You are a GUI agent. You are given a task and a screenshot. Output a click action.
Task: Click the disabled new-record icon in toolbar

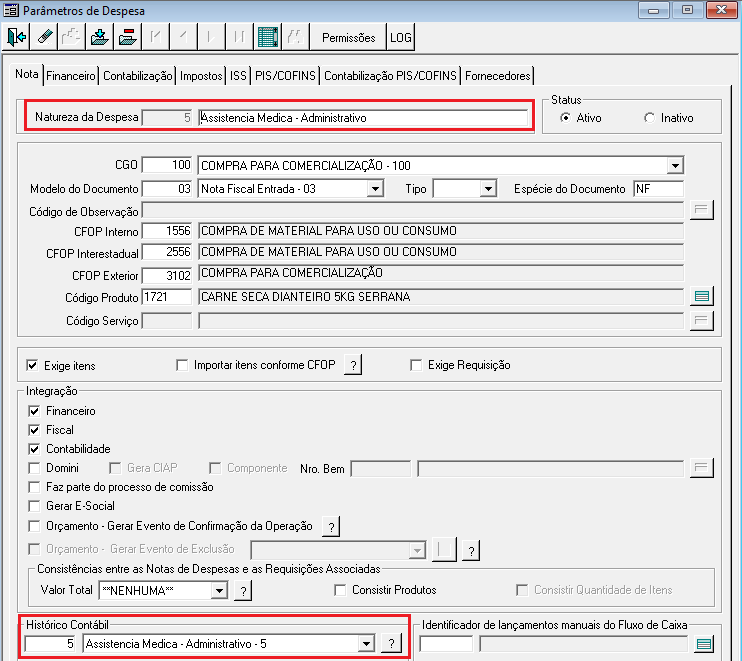point(71,37)
